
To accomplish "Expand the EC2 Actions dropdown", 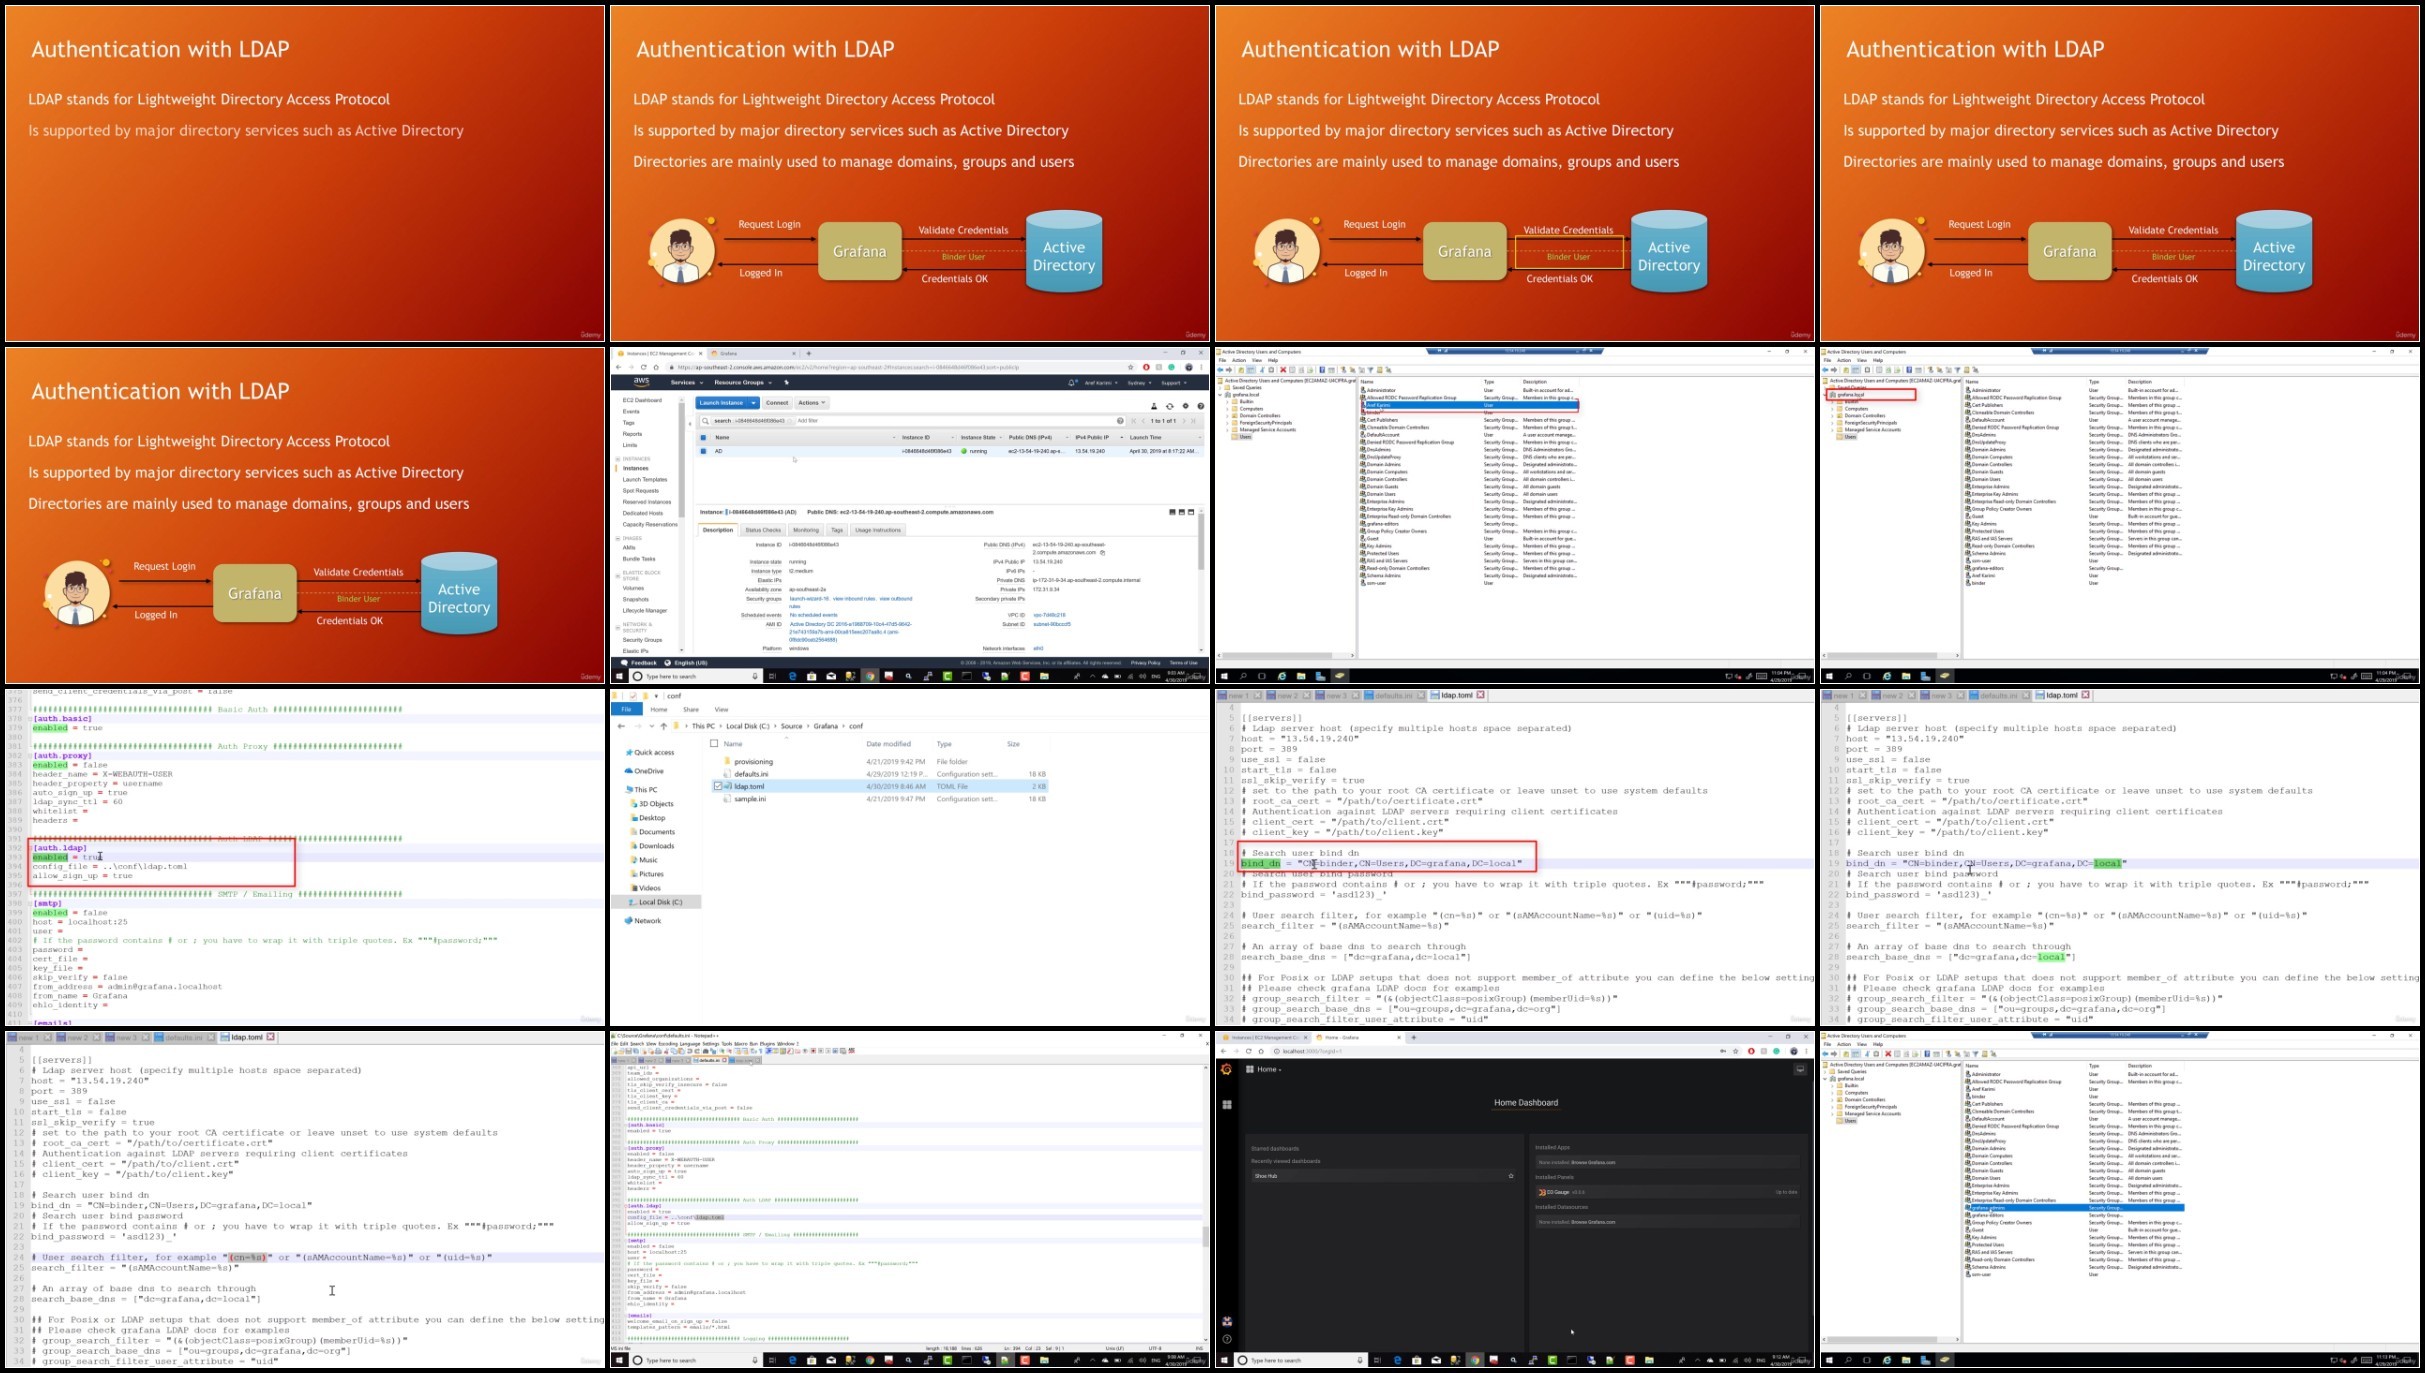I will [x=811, y=403].
